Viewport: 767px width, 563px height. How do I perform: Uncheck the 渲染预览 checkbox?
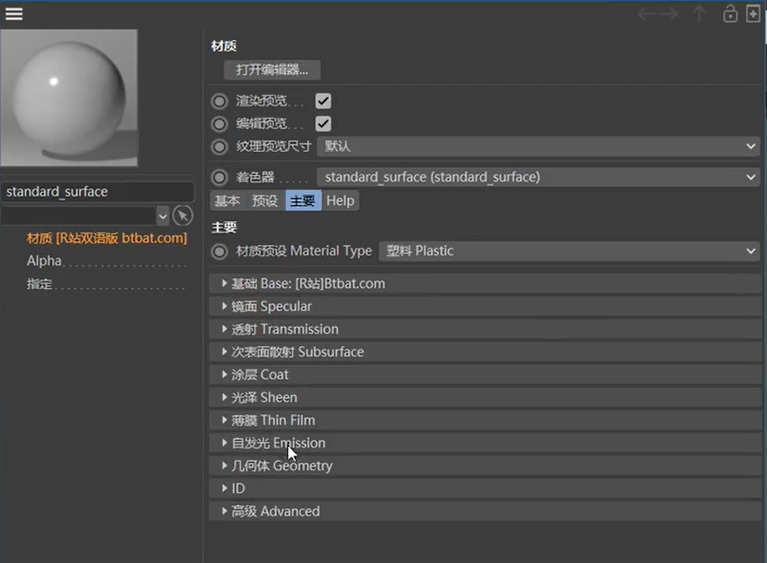(x=323, y=101)
